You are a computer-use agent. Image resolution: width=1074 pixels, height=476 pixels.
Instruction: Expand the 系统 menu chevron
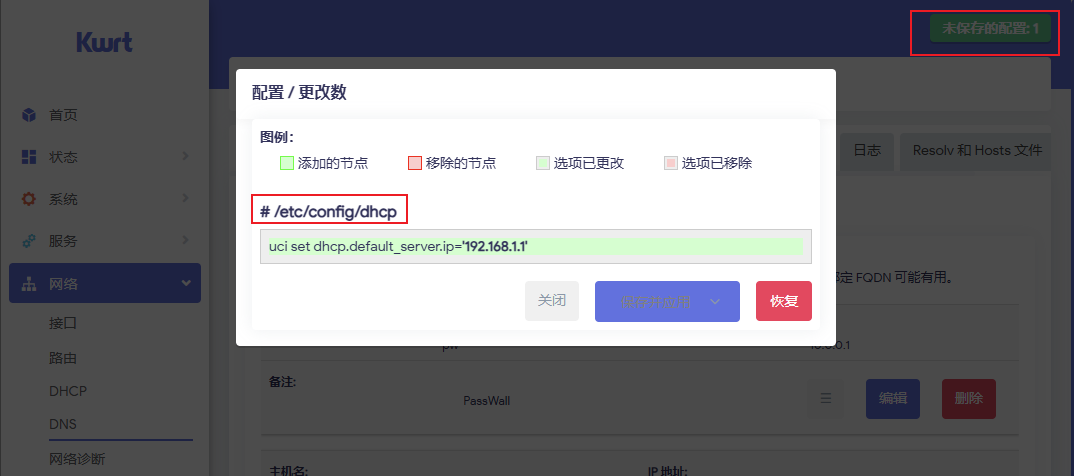pyautogui.click(x=185, y=199)
